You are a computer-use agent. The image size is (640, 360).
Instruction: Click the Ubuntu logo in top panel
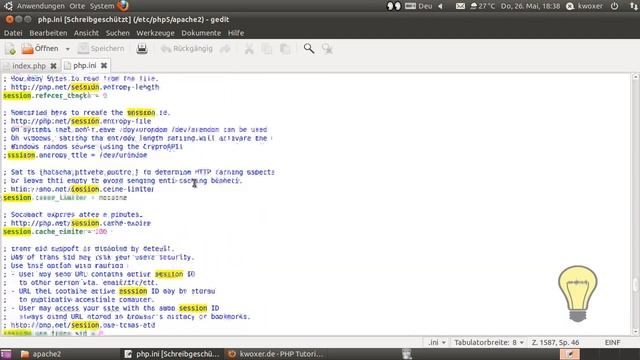pyautogui.click(x=8, y=6)
